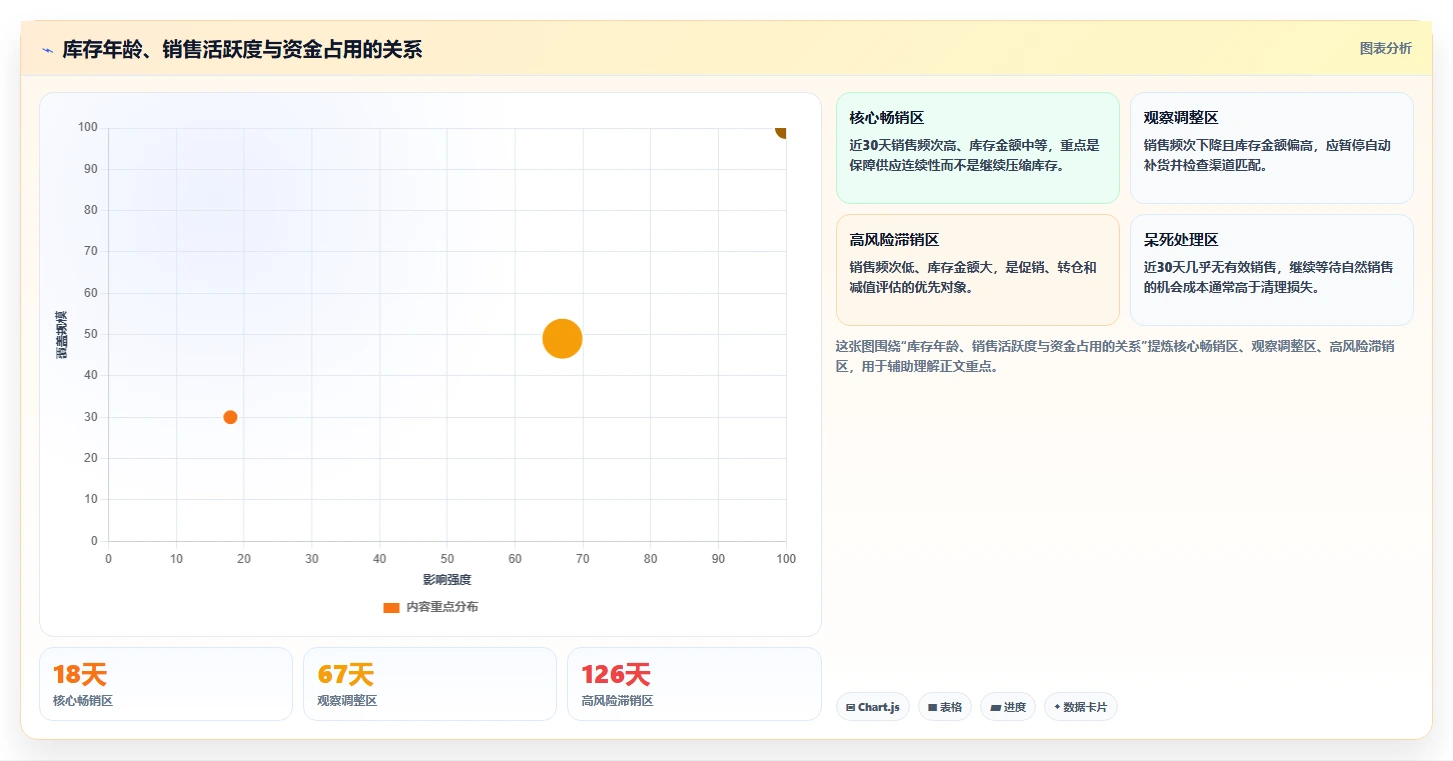Click the rotated 覆盖规模 y-axis title
Image resolution: width=1453 pixels, height=761 pixels.
pyautogui.click(x=62, y=335)
